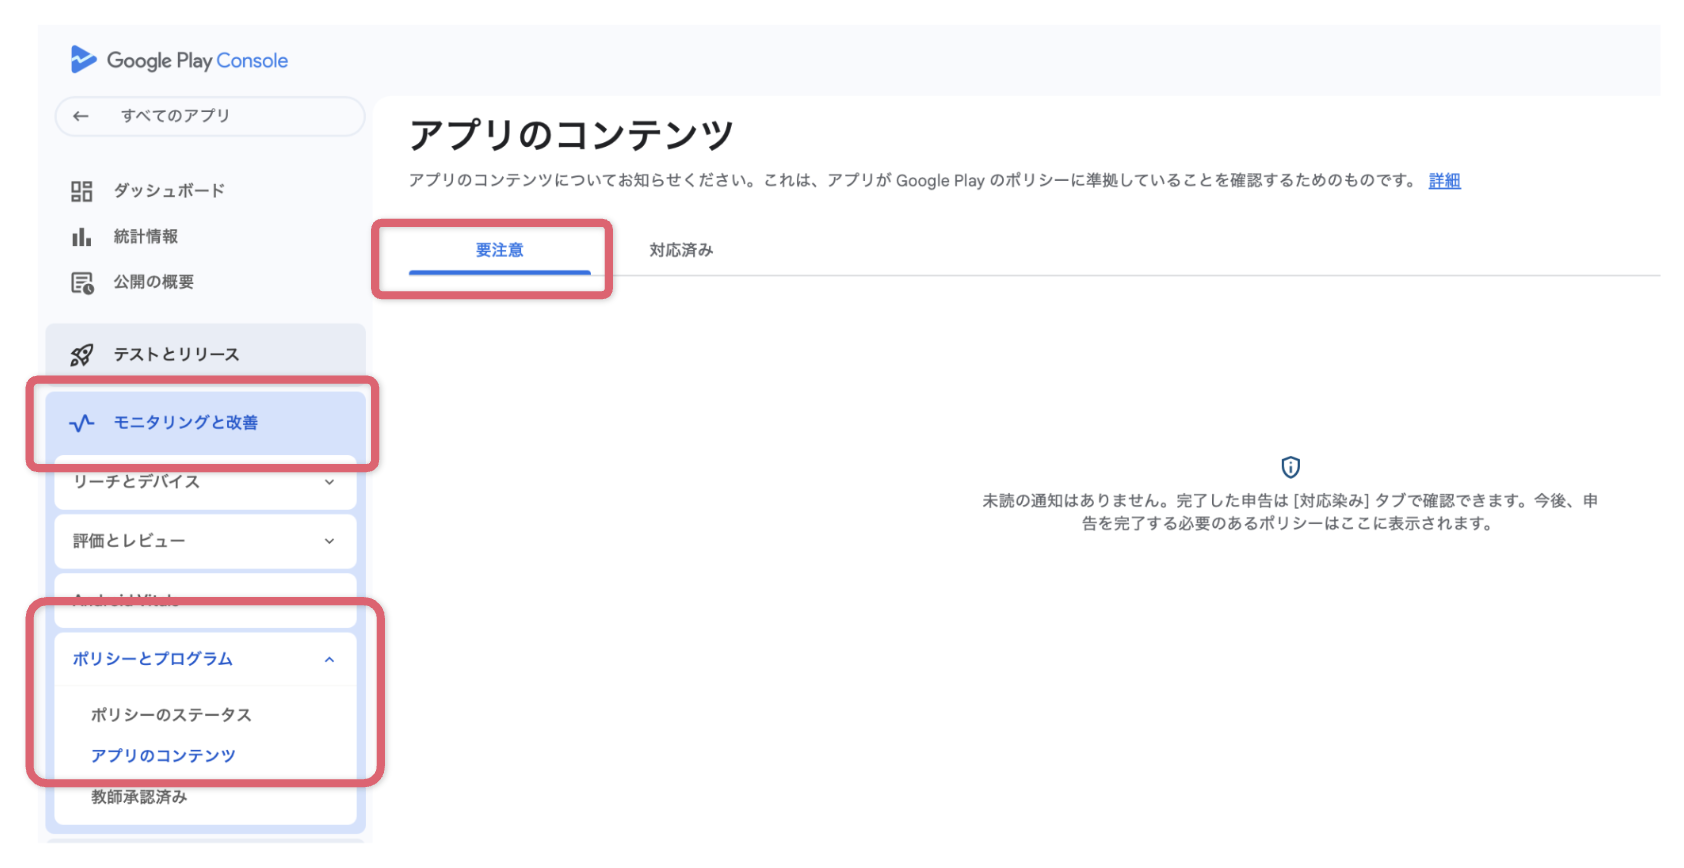Go back to すべてのアプリ

coord(210,116)
